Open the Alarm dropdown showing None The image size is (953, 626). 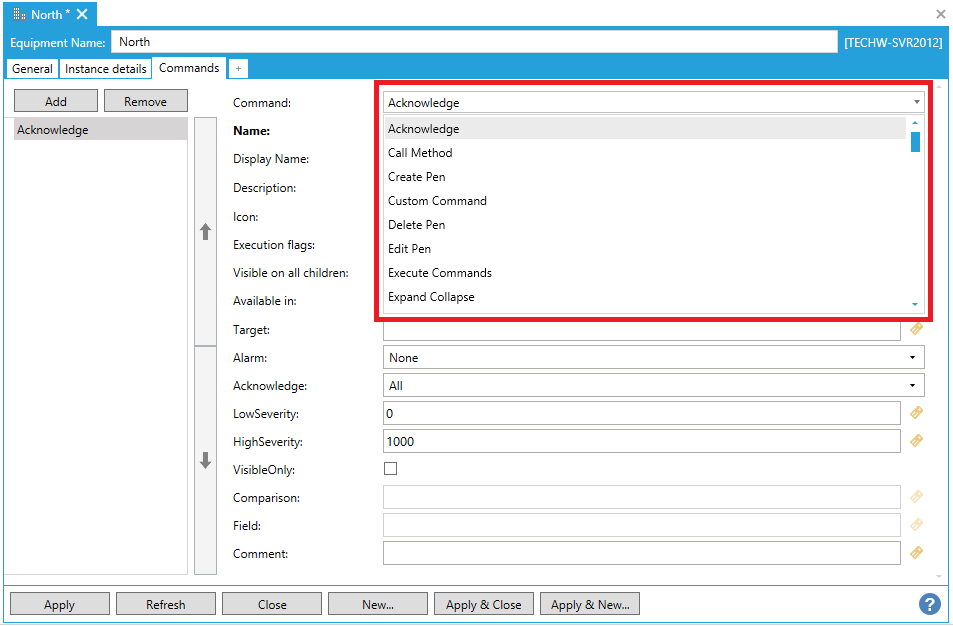point(653,357)
